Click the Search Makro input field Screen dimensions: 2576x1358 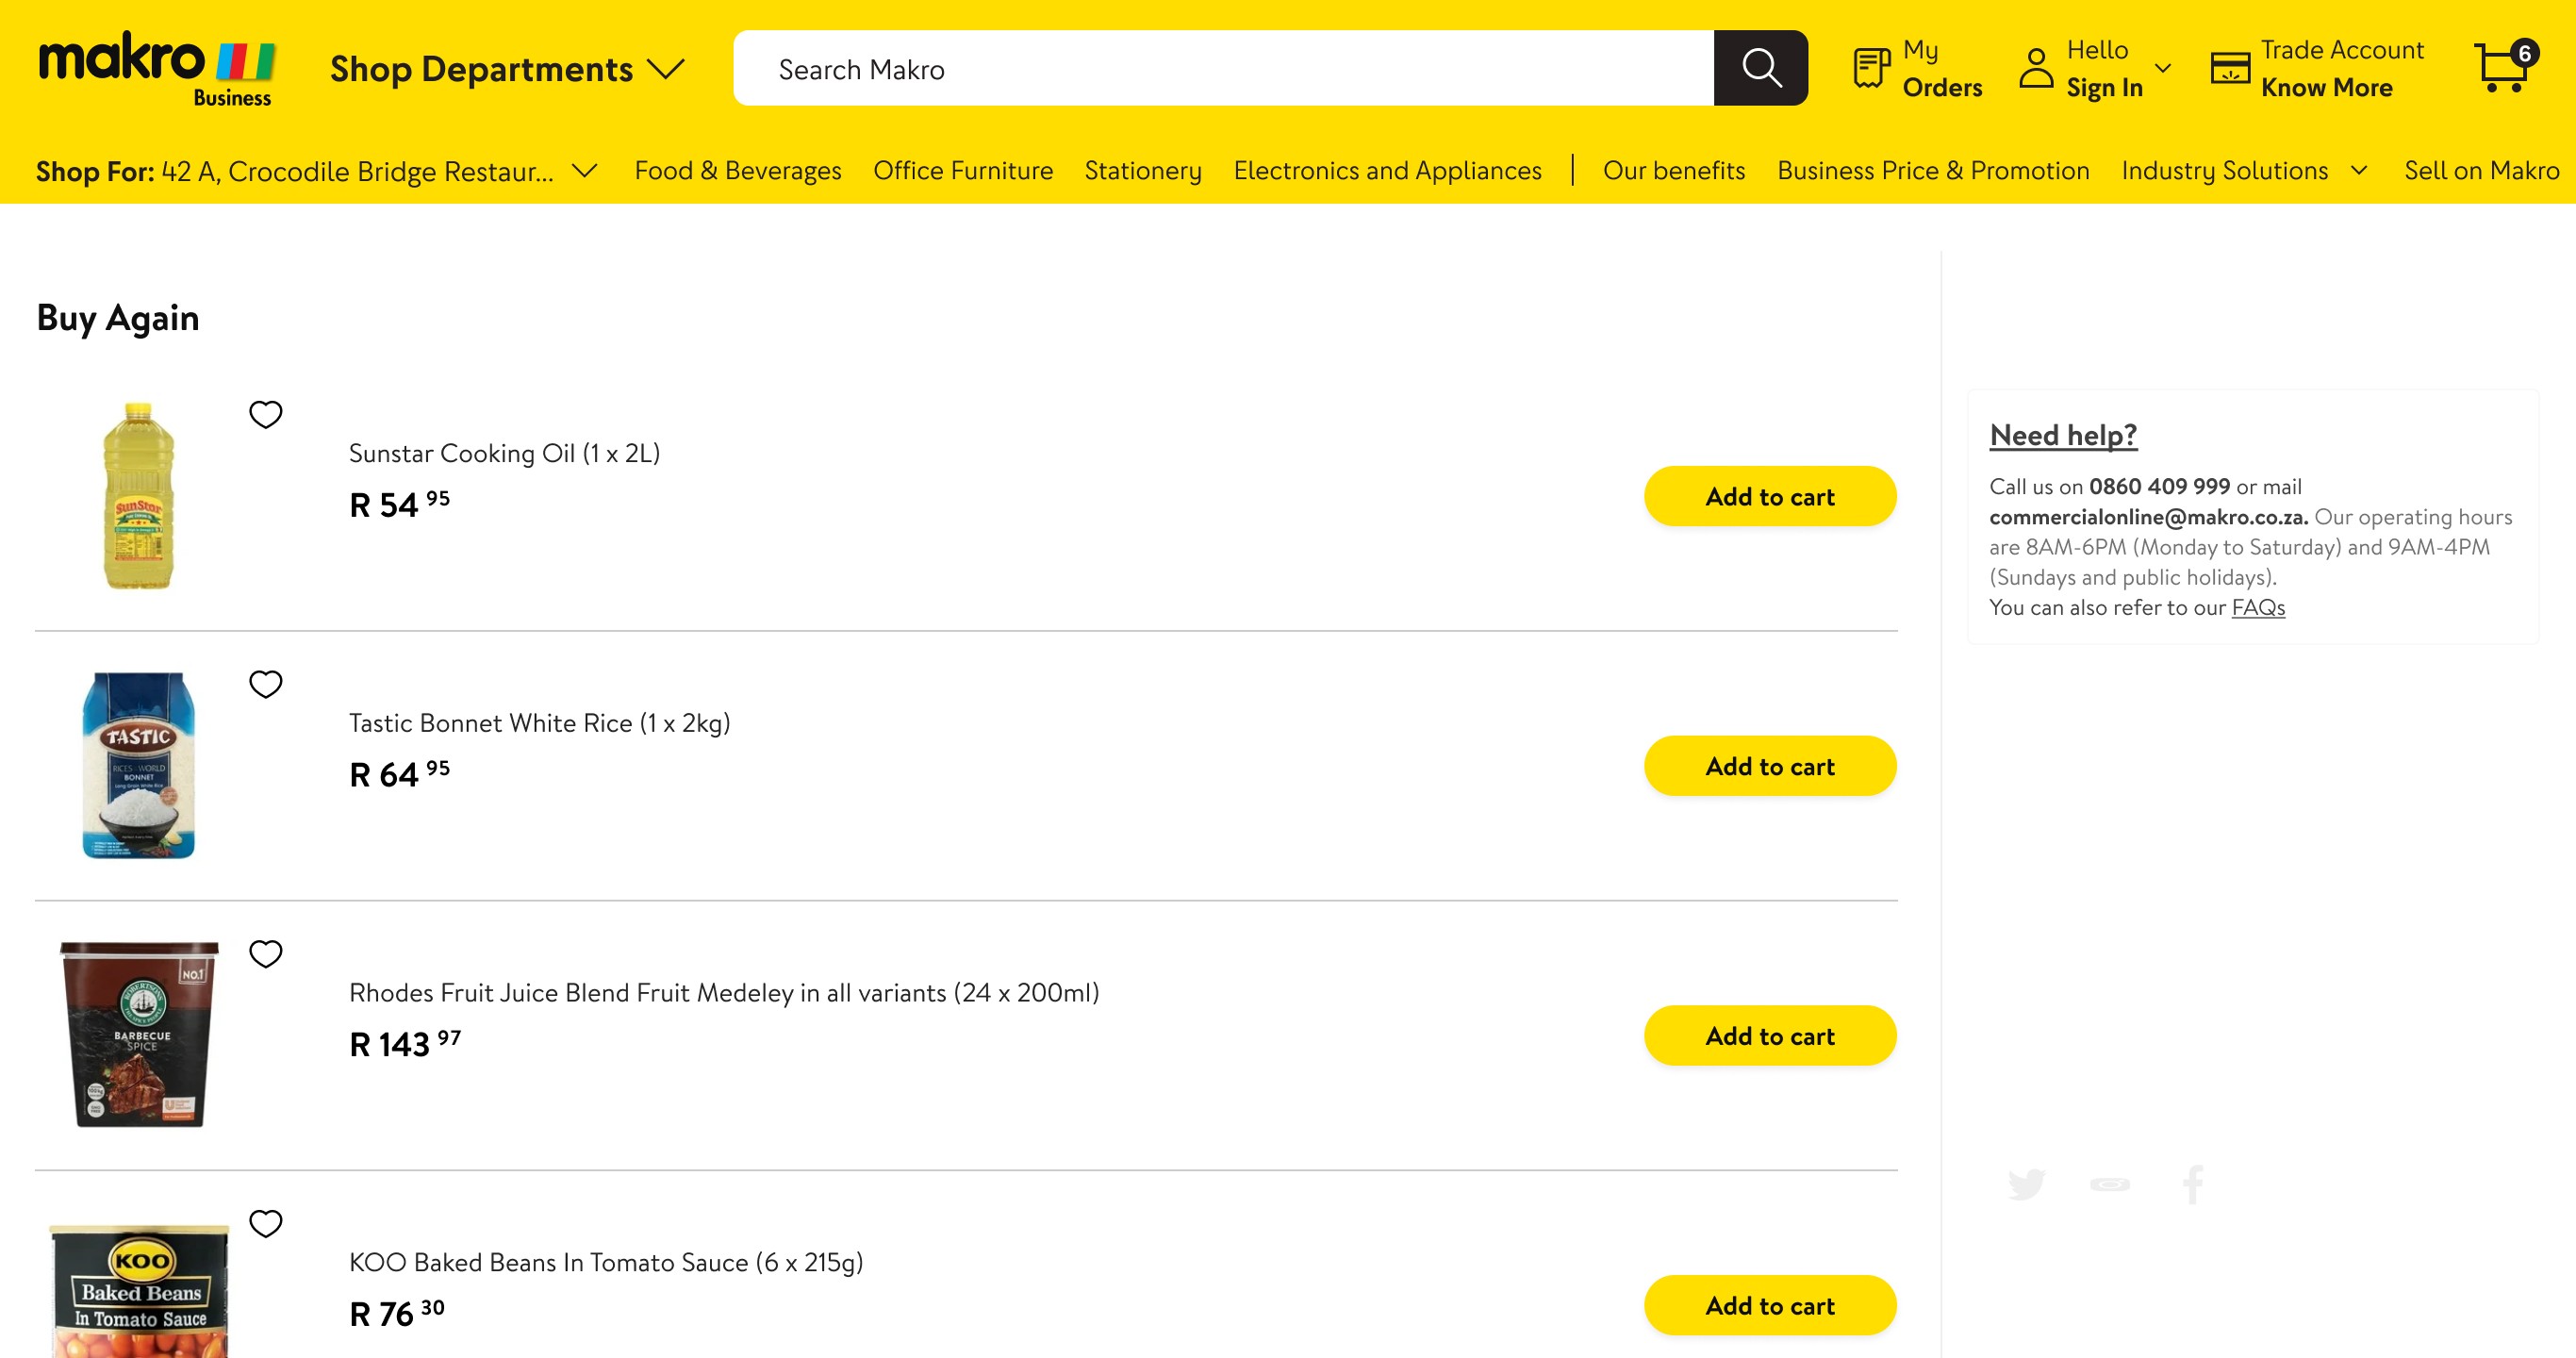pos(1223,68)
